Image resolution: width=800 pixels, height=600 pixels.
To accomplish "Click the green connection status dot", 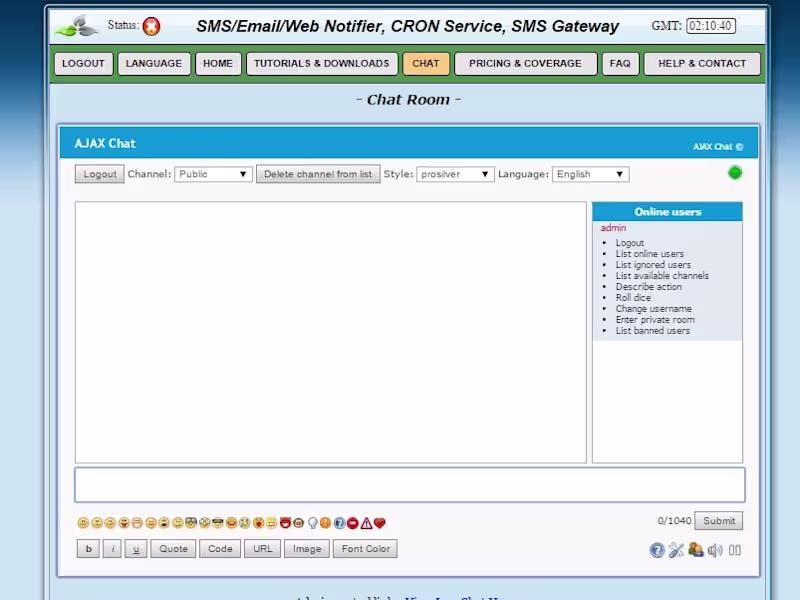I will pos(735,173).
